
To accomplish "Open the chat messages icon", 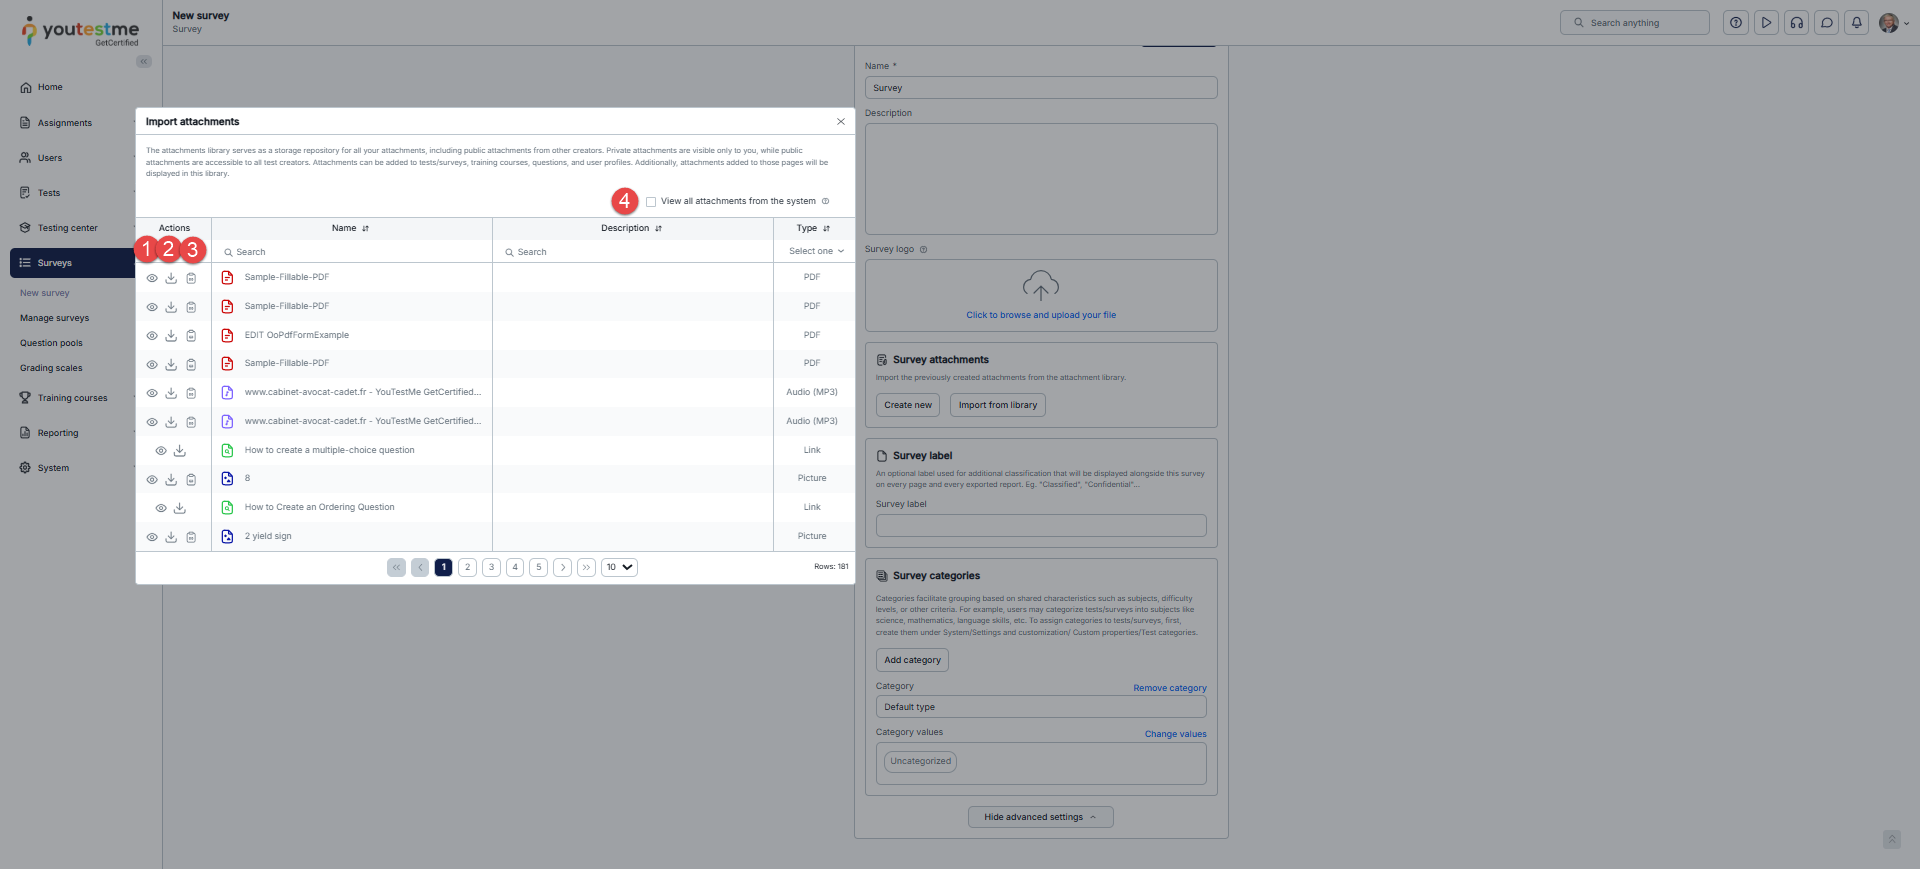I will 1826,23.
